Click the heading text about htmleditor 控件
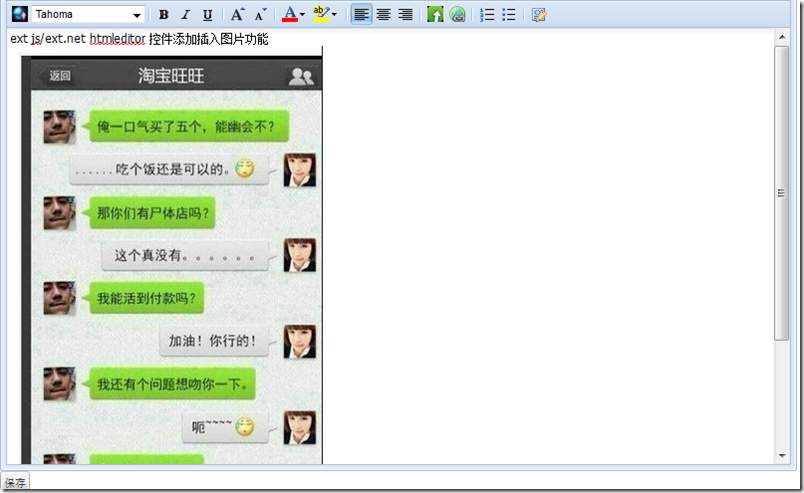Image resolution: width=804 pixels, height=493 pixels. tap(139, 39)
